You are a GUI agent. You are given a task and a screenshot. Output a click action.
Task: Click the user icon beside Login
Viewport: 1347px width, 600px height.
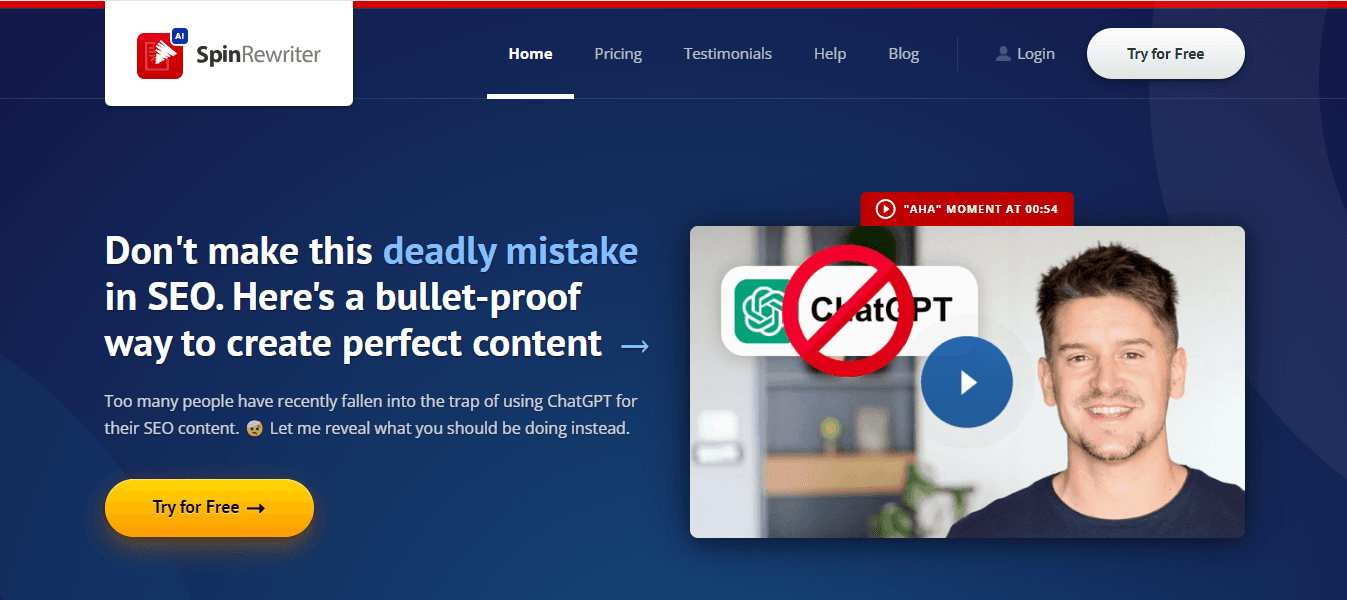click(x=1003, y=54)
